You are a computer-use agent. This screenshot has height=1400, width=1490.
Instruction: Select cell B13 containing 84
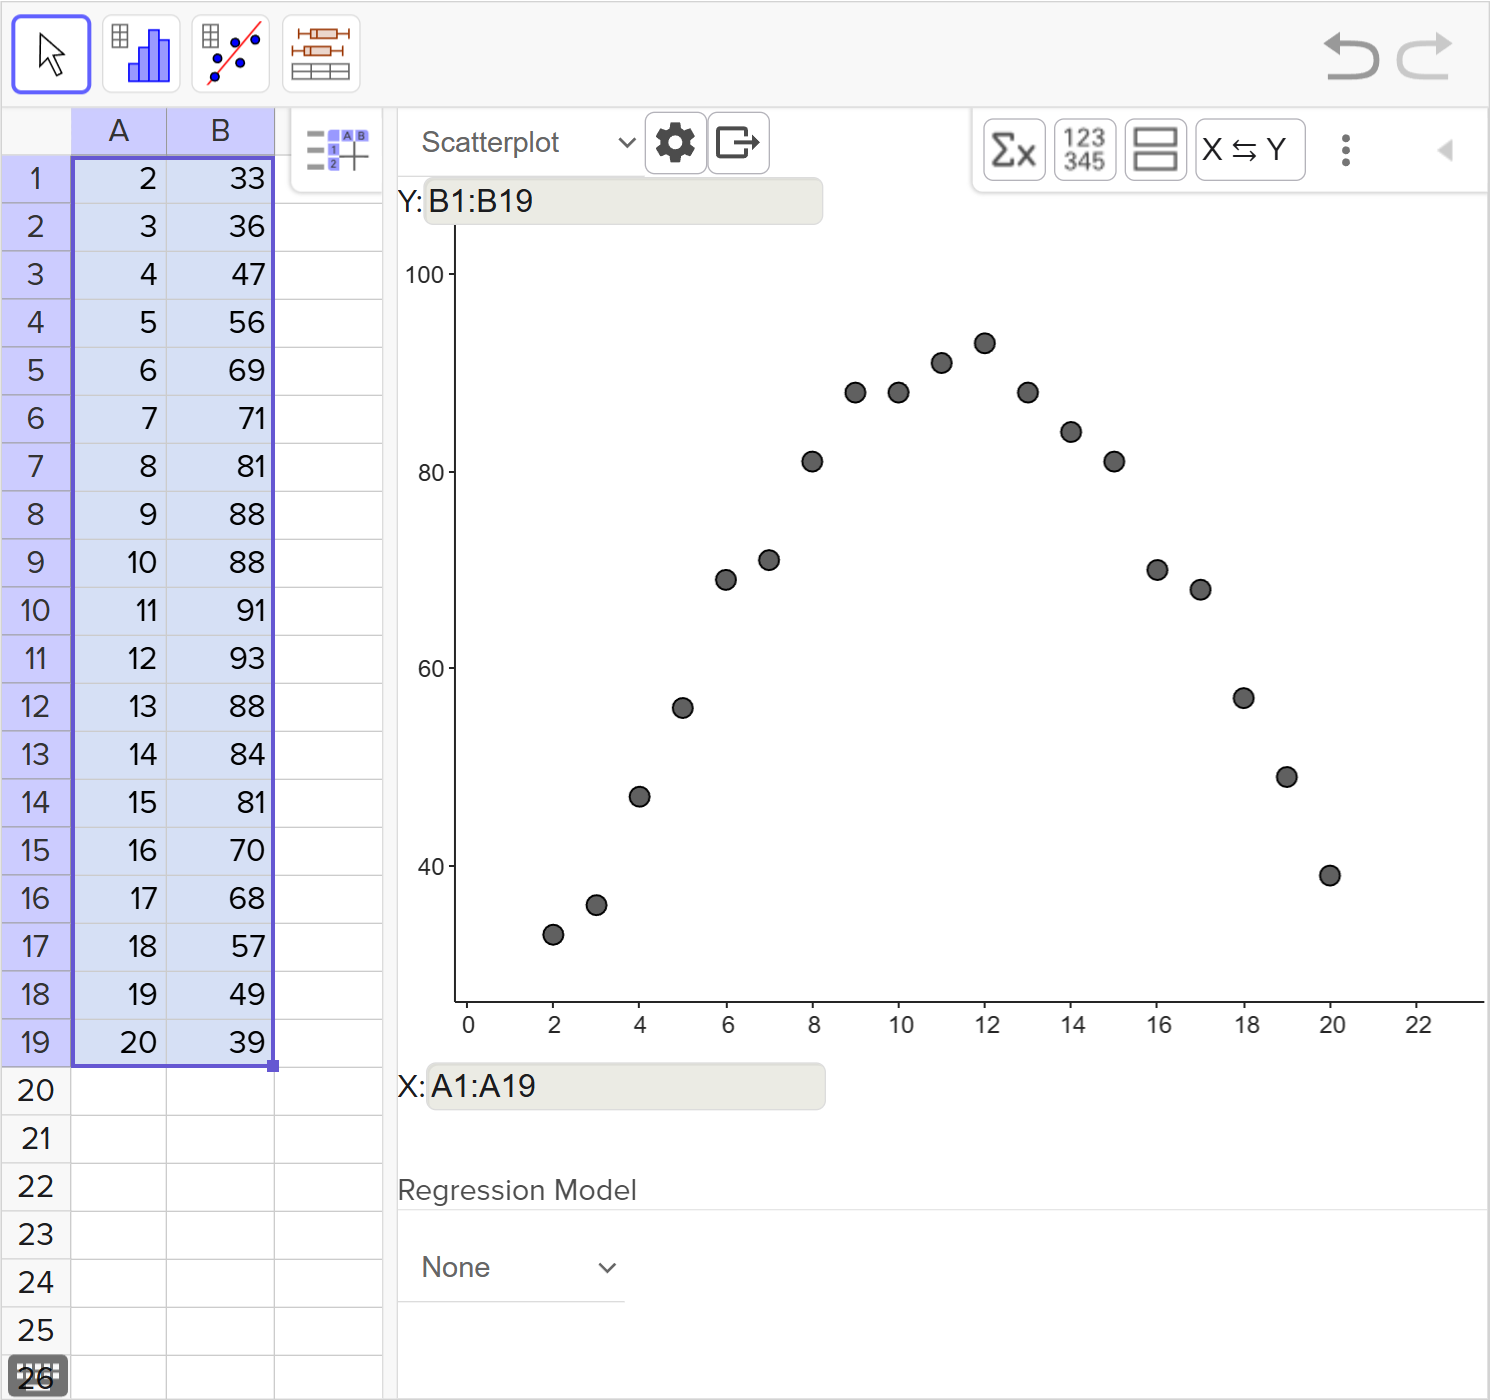click(x=220, y=755)
